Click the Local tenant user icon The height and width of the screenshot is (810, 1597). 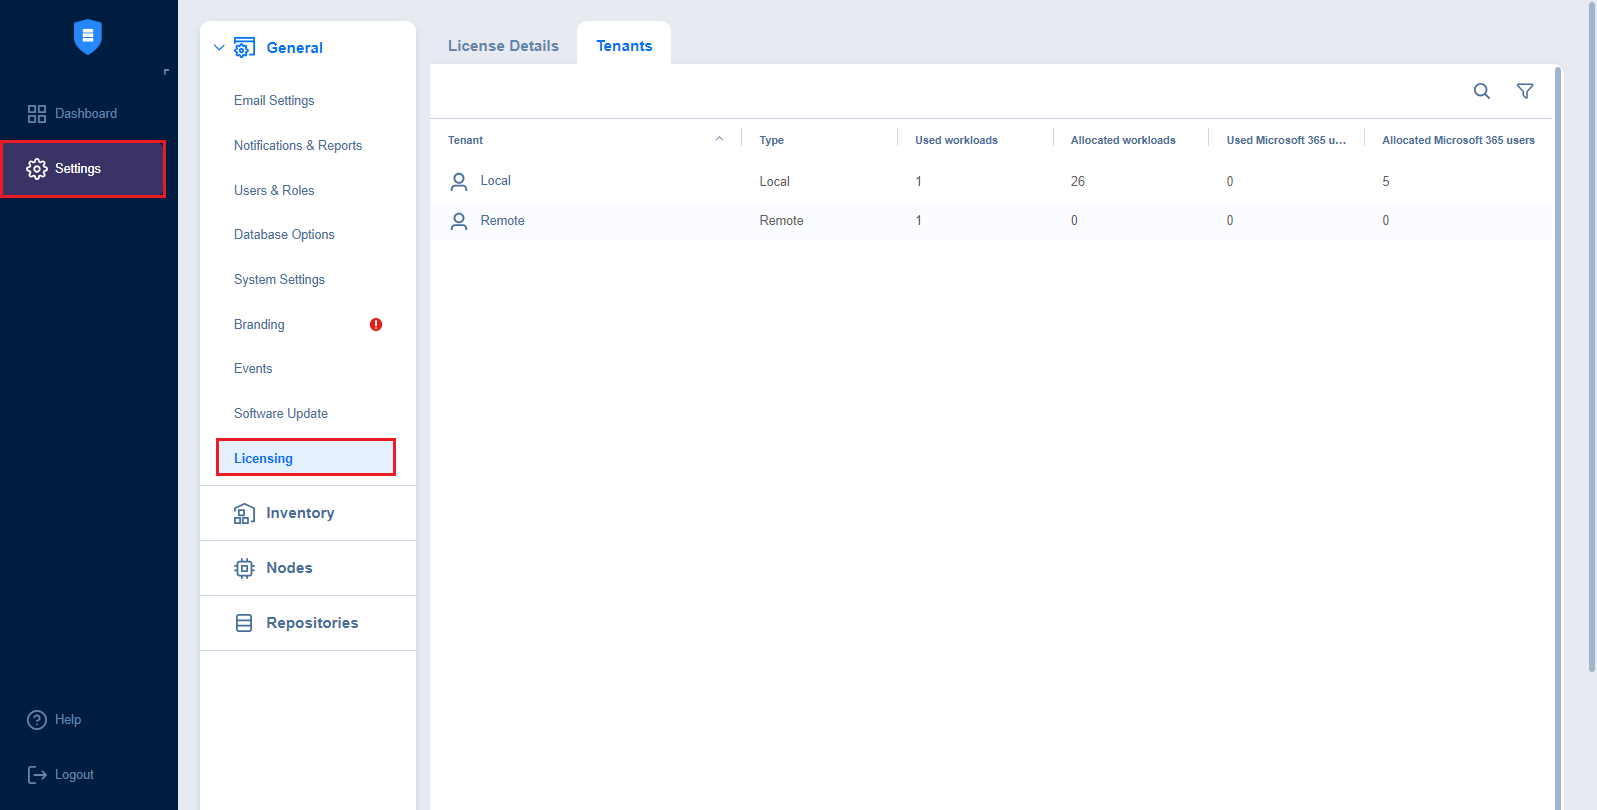pos(459,181)
